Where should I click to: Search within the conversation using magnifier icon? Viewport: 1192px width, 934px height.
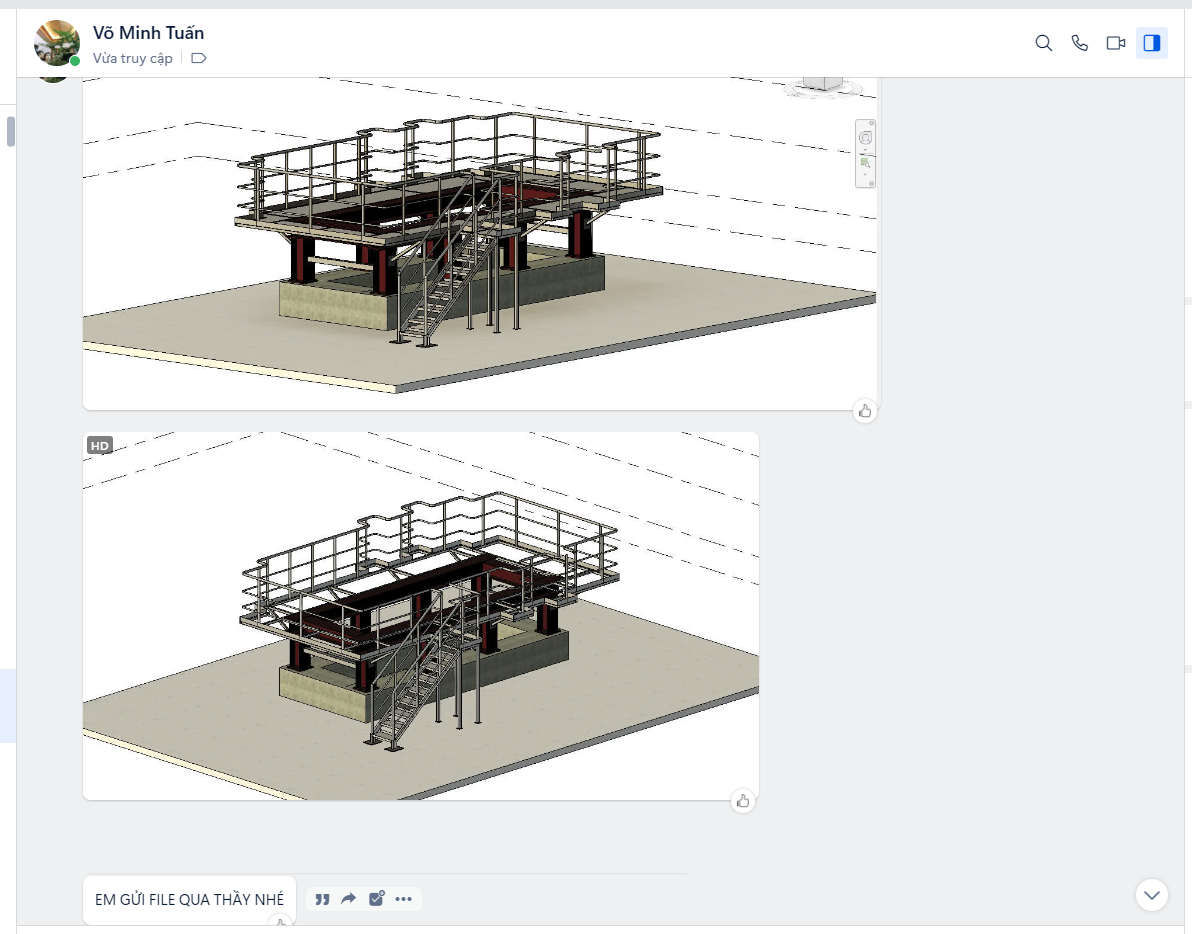[1043, 43]
